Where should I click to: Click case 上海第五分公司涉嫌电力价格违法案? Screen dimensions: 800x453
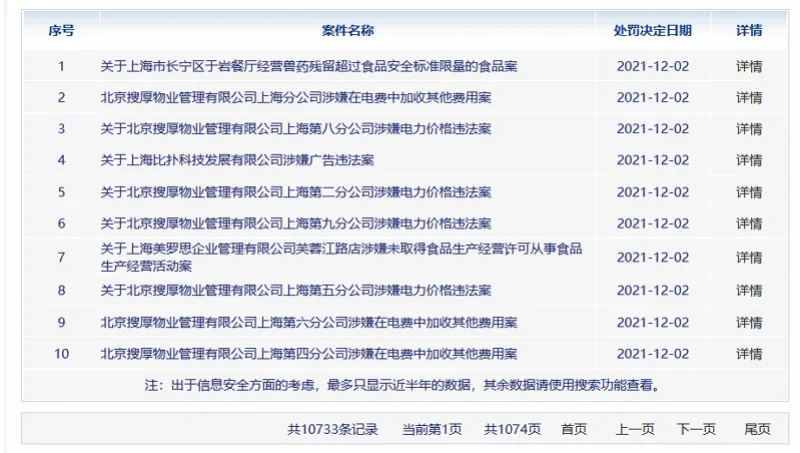(x=295, y=291)
